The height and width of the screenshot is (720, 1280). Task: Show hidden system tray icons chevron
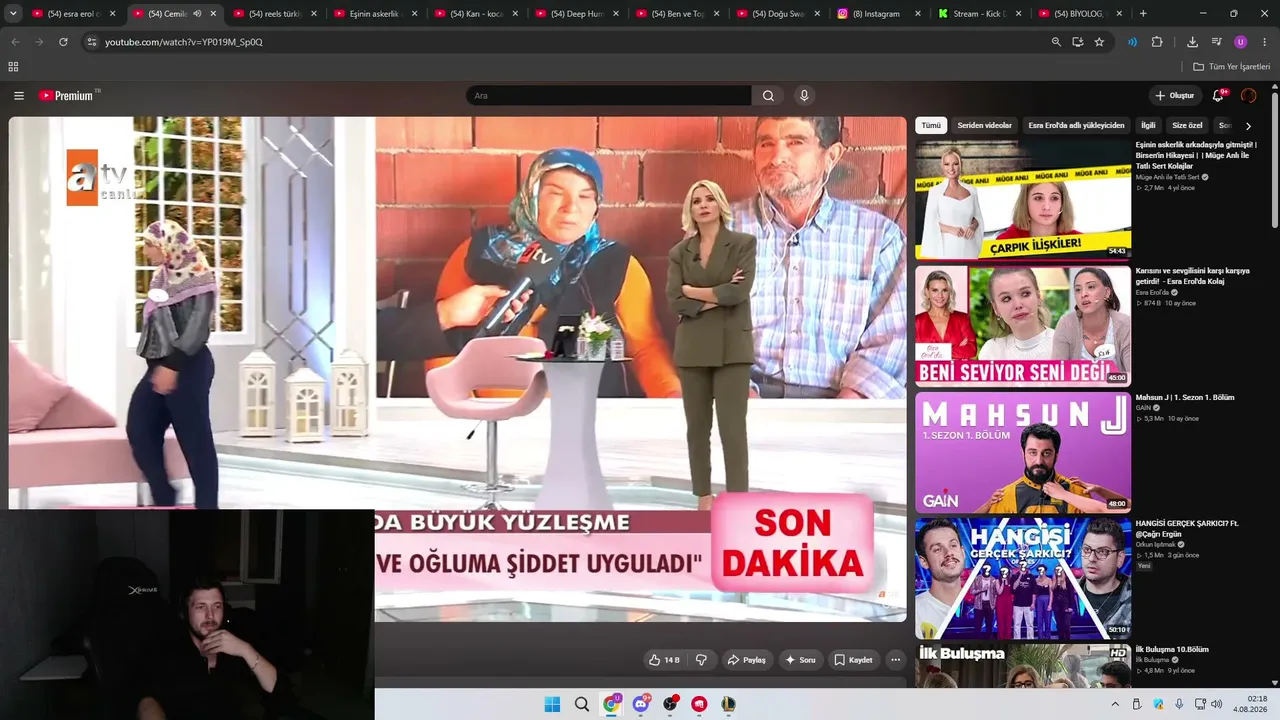click(1115, 704)
